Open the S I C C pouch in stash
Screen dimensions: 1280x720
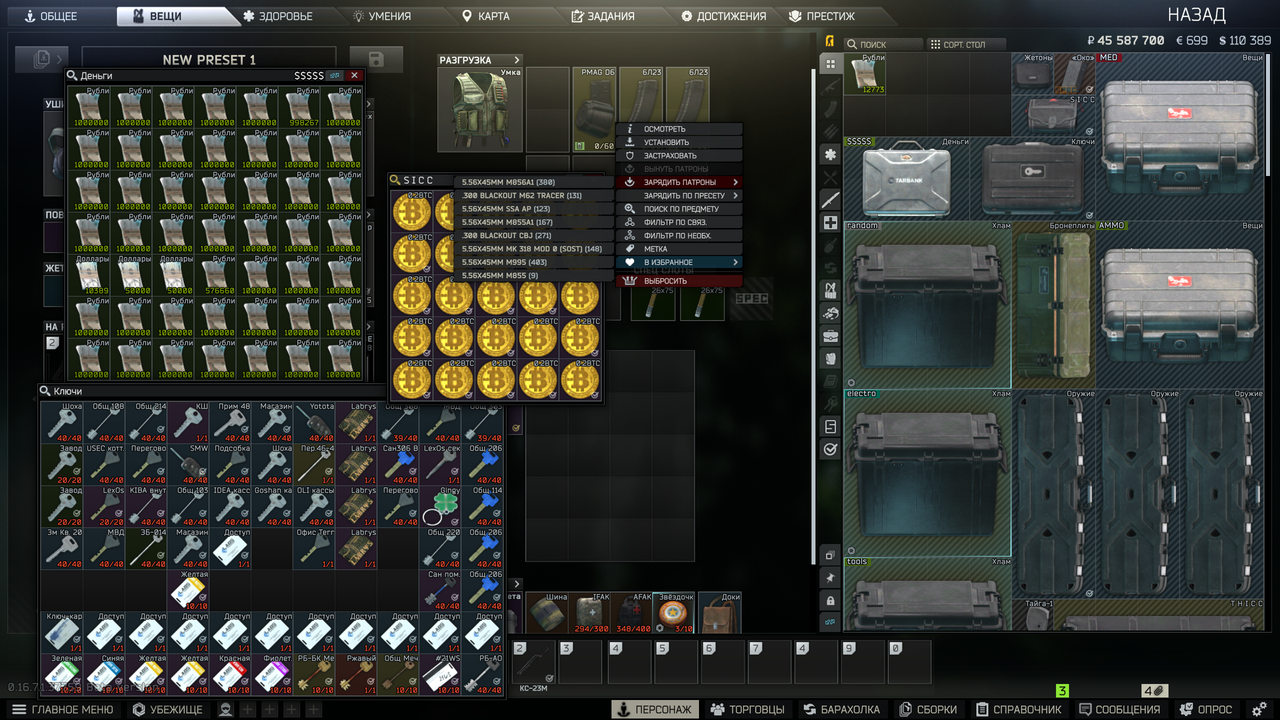pos(1054,116)
